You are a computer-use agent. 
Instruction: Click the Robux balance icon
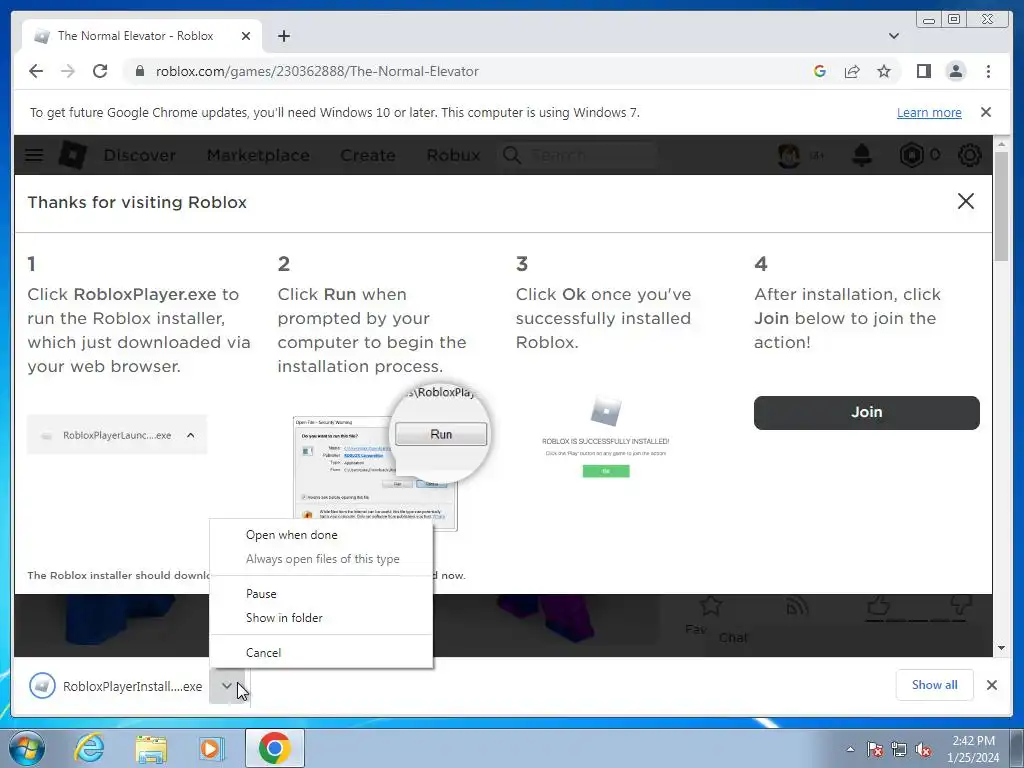[x=912, y=155]
